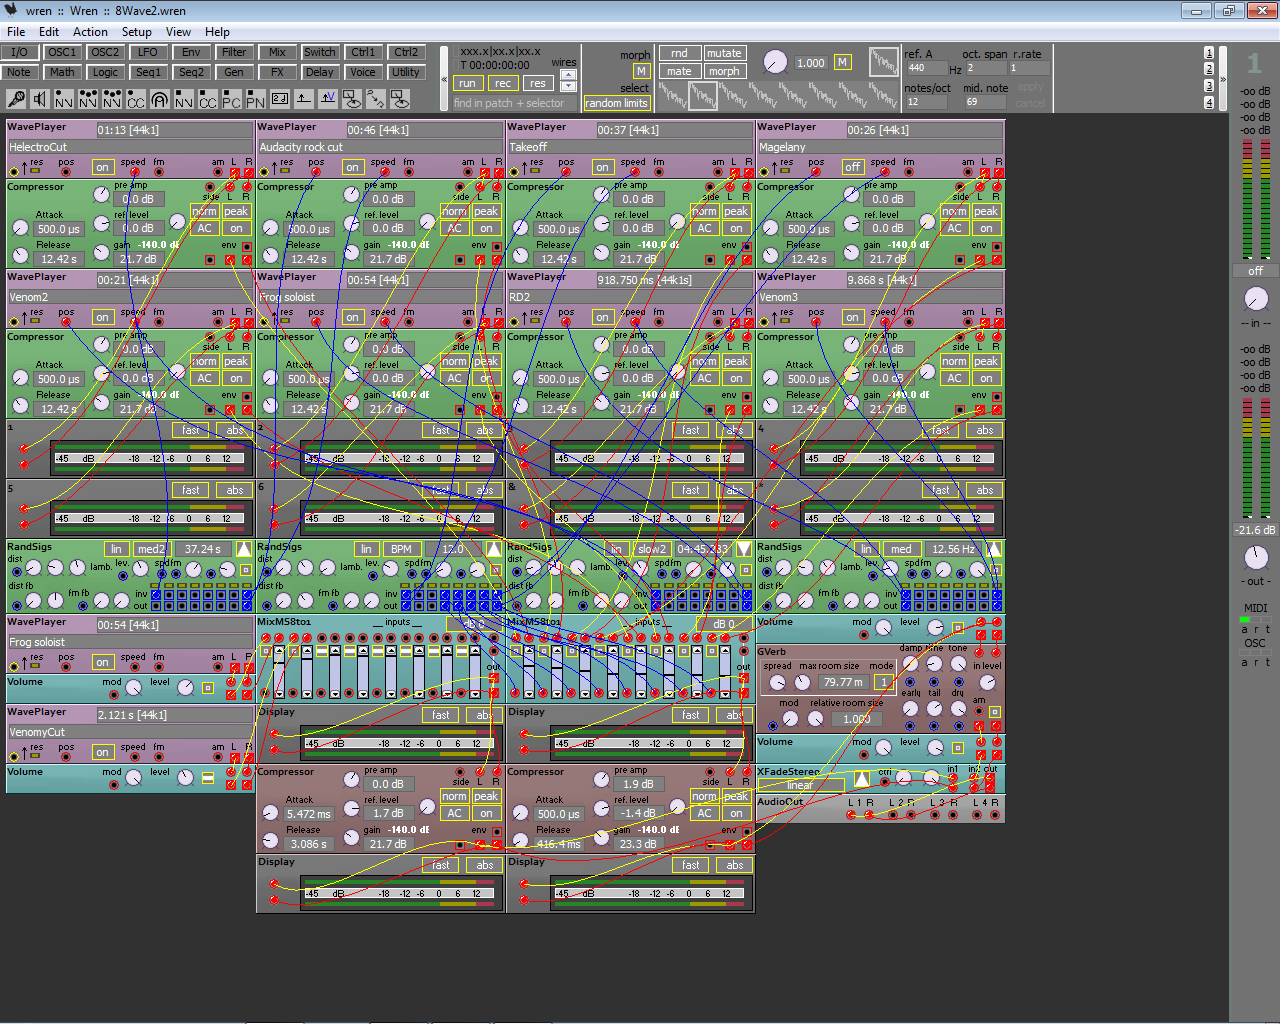Click the headphone-shaped module icon in toolbar
Viewport: 1280px width, 1024px height.
click(x=159, y=99)
